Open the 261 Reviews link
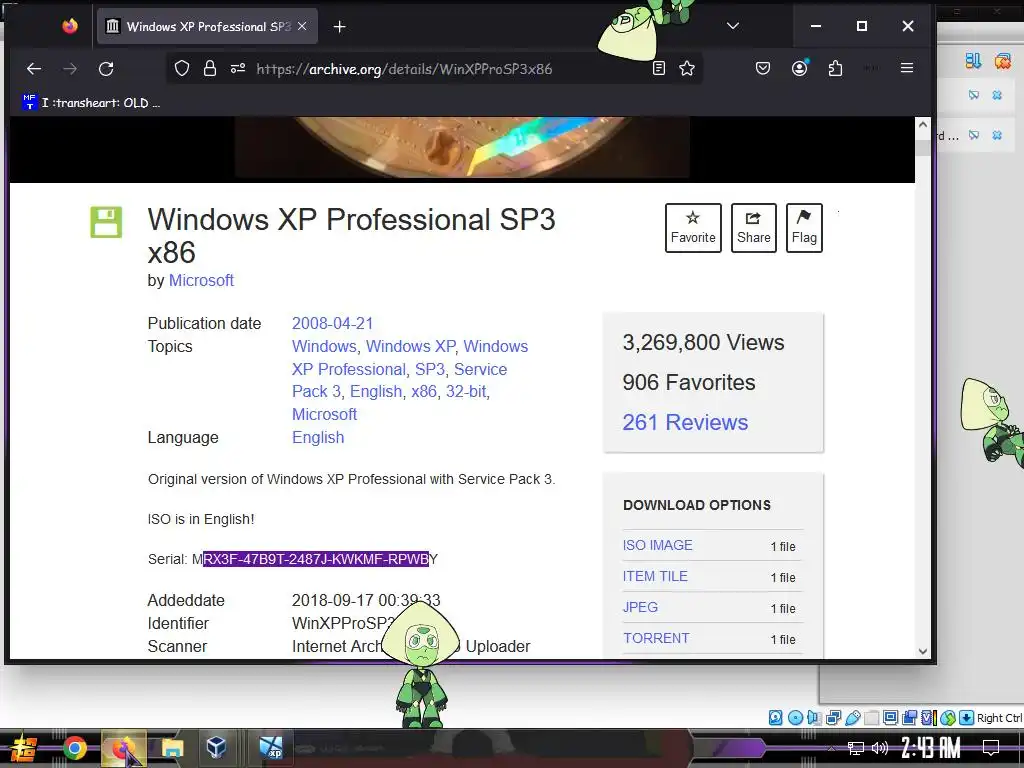The width and height of the screenshot is (1024, 768). 685,423
